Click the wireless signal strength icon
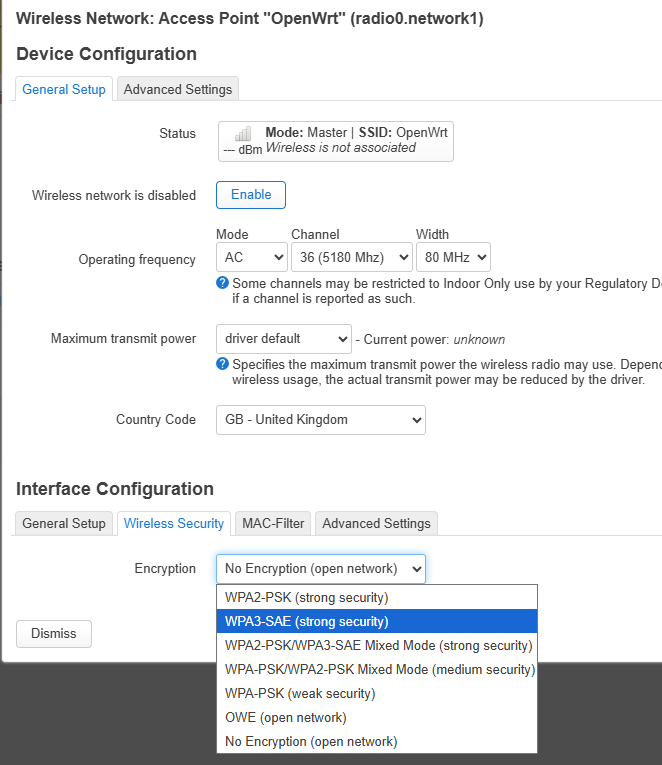The image size is (662, 765). point(243,133)
